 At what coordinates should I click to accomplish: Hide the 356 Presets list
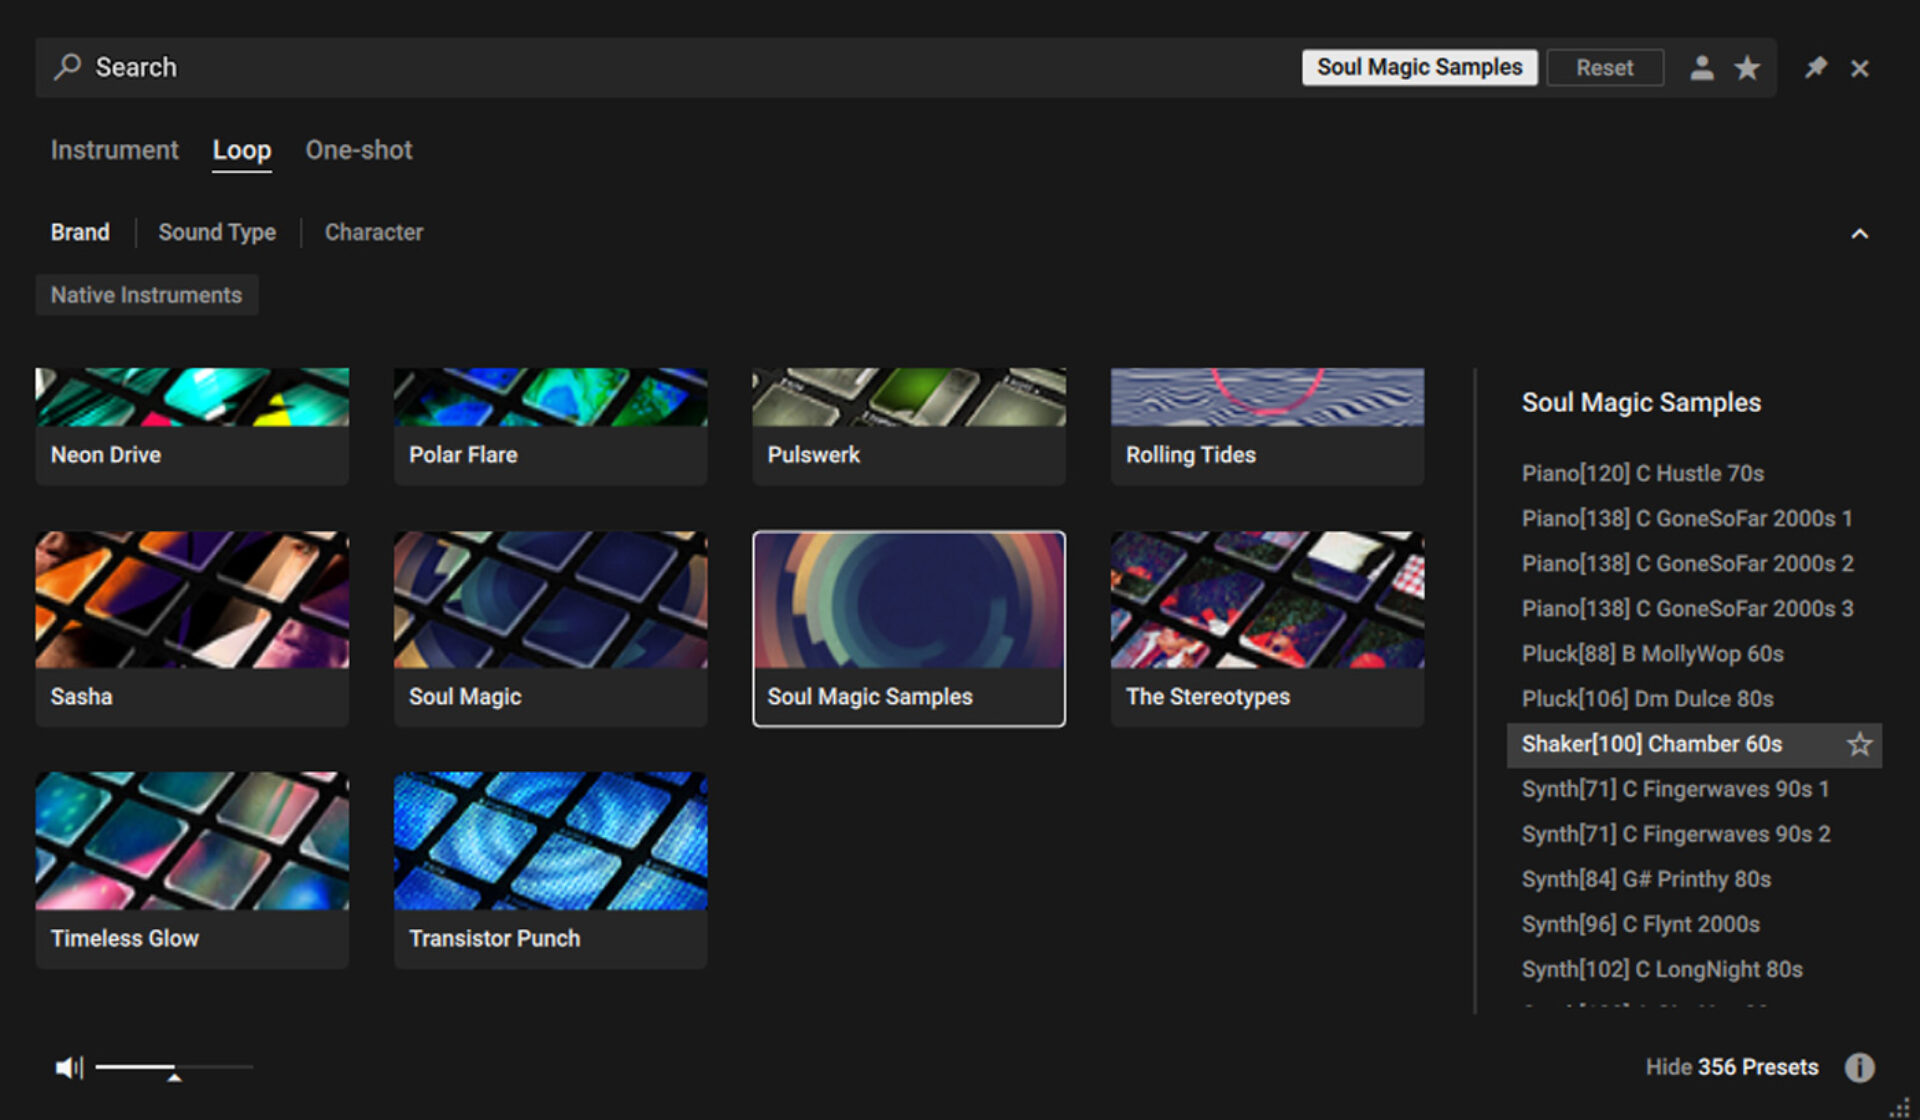pyautogui.click(x=1731, y=1067)
